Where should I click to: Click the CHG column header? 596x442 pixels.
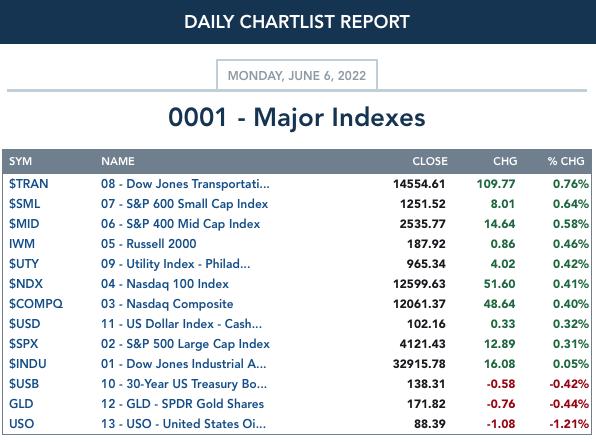coord(505,161)
